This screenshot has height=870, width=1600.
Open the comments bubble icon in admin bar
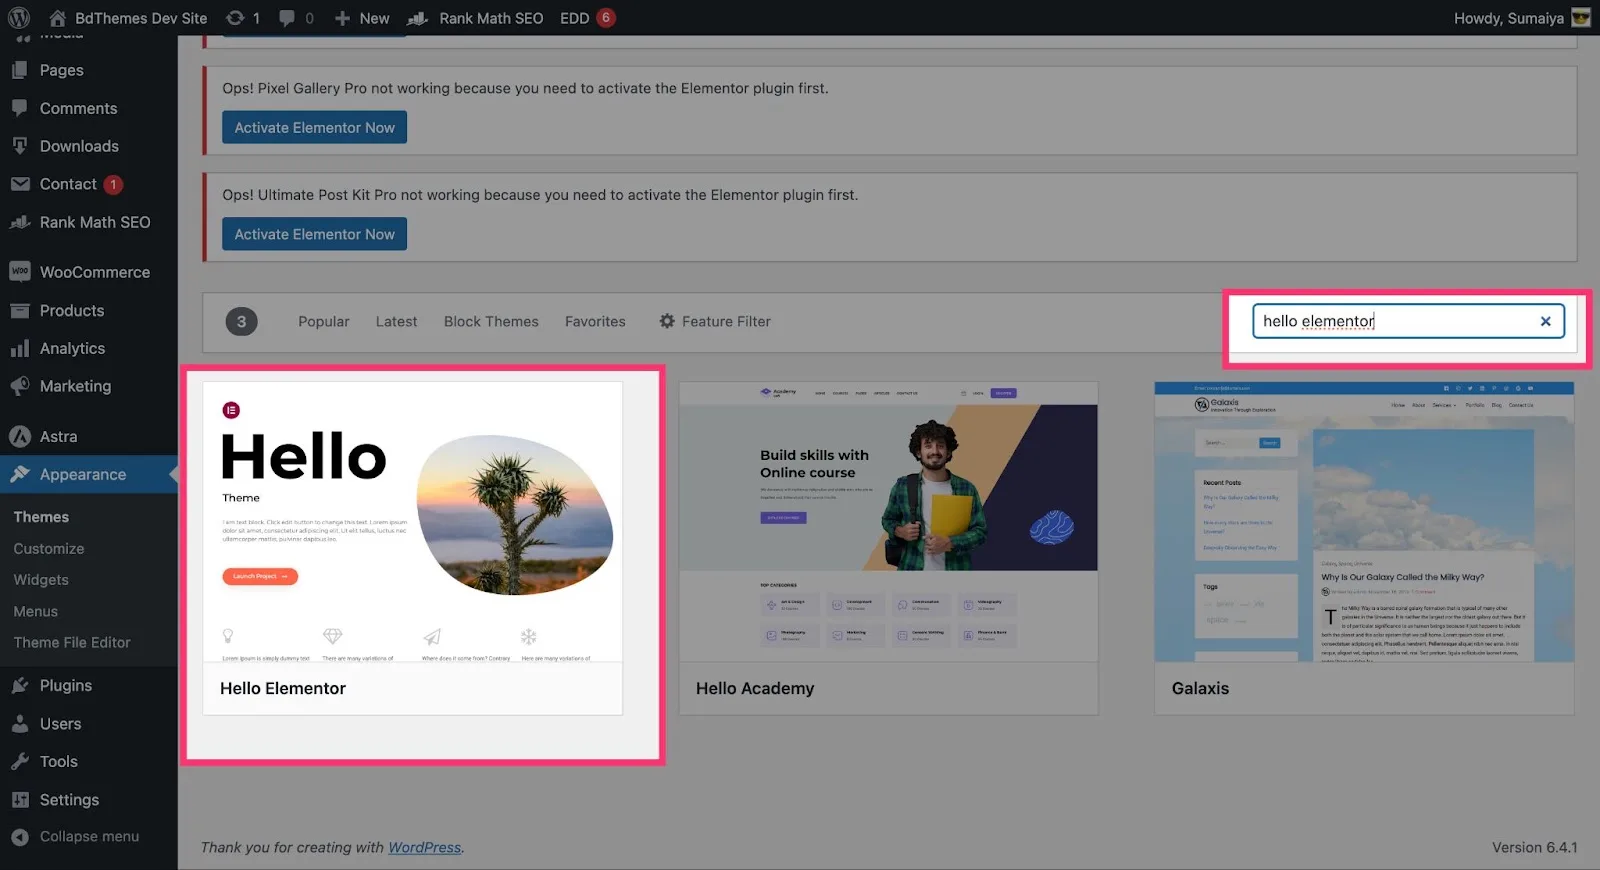click(287, 18)
